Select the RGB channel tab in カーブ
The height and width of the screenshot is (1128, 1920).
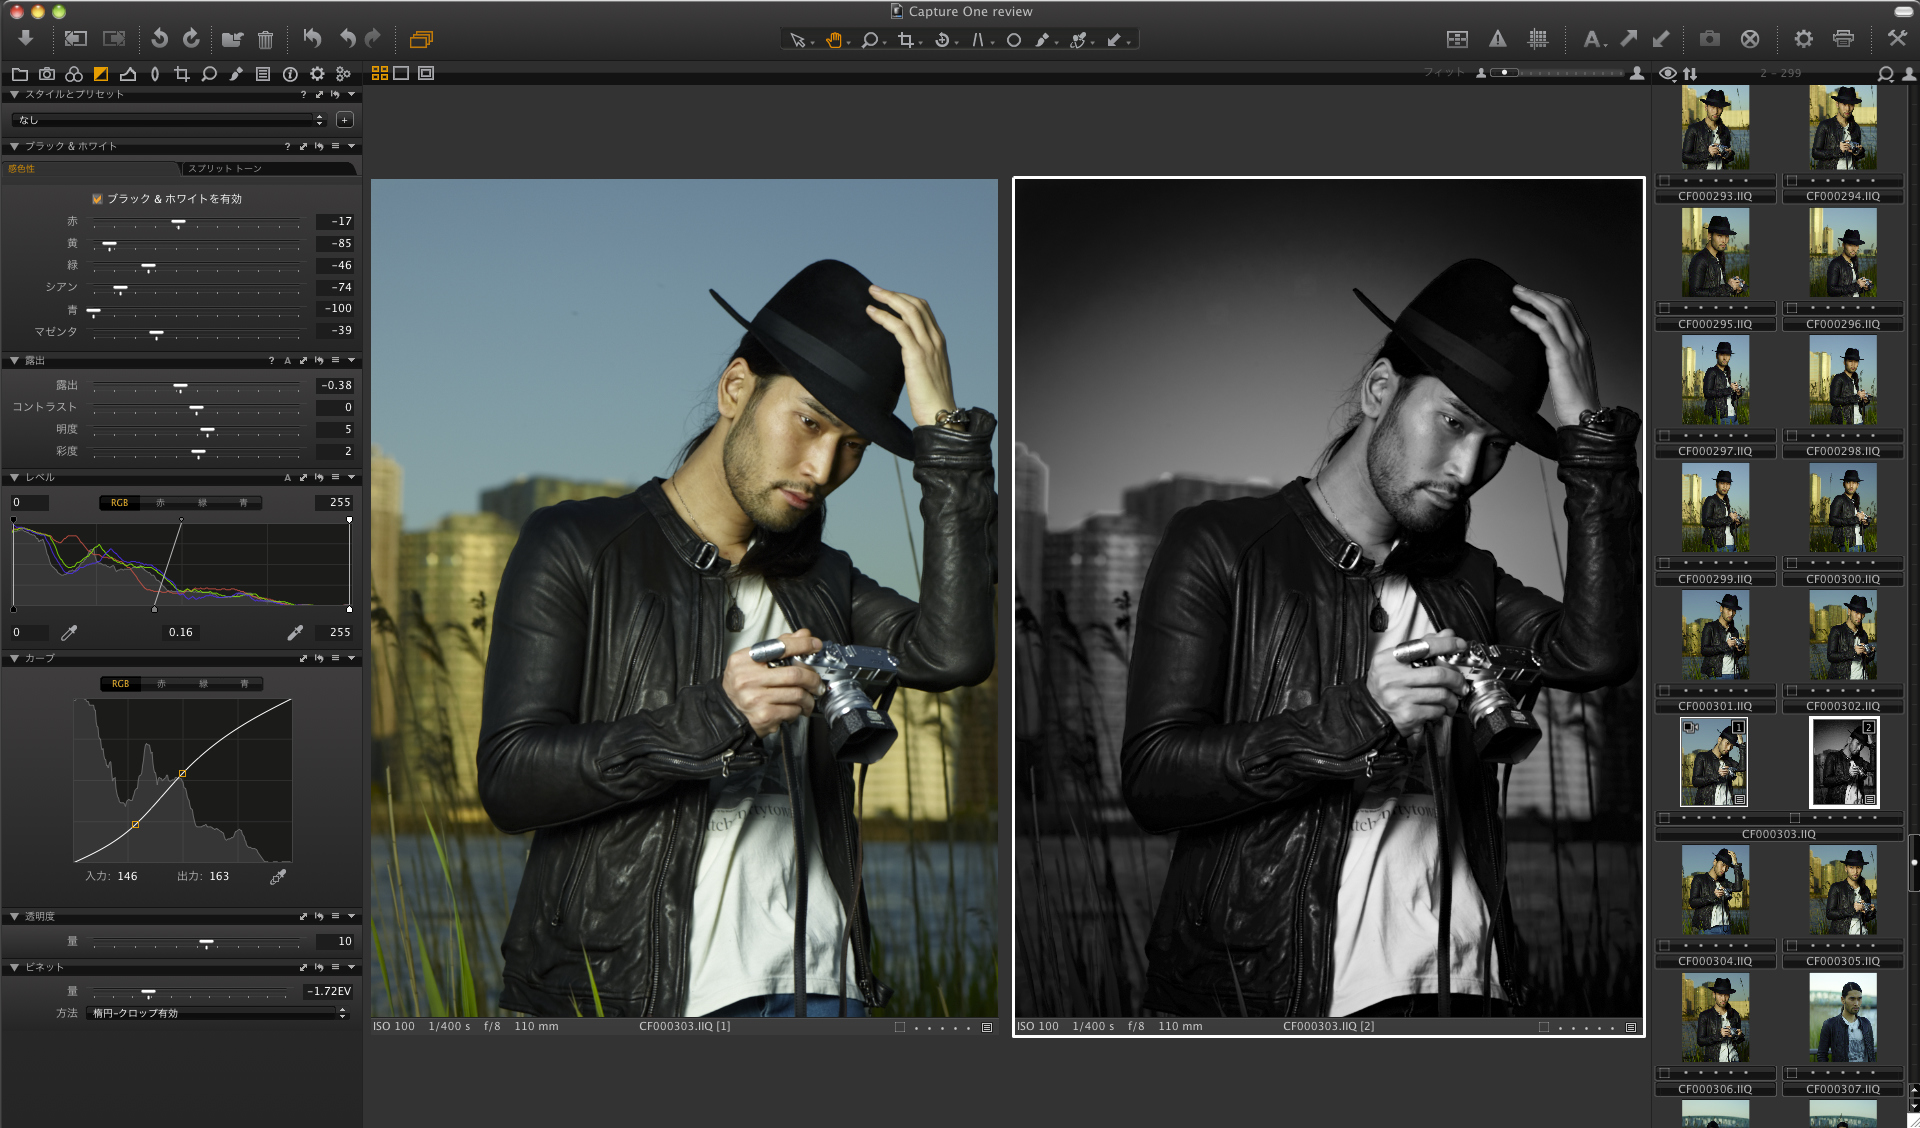point(120,684)
